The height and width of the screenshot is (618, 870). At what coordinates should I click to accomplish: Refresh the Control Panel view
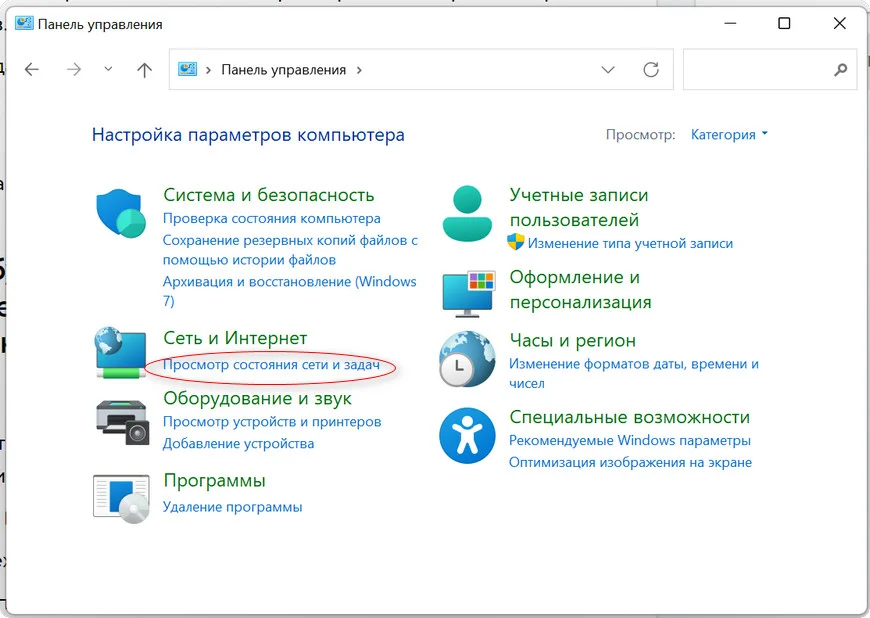click(x=651, y=70)
